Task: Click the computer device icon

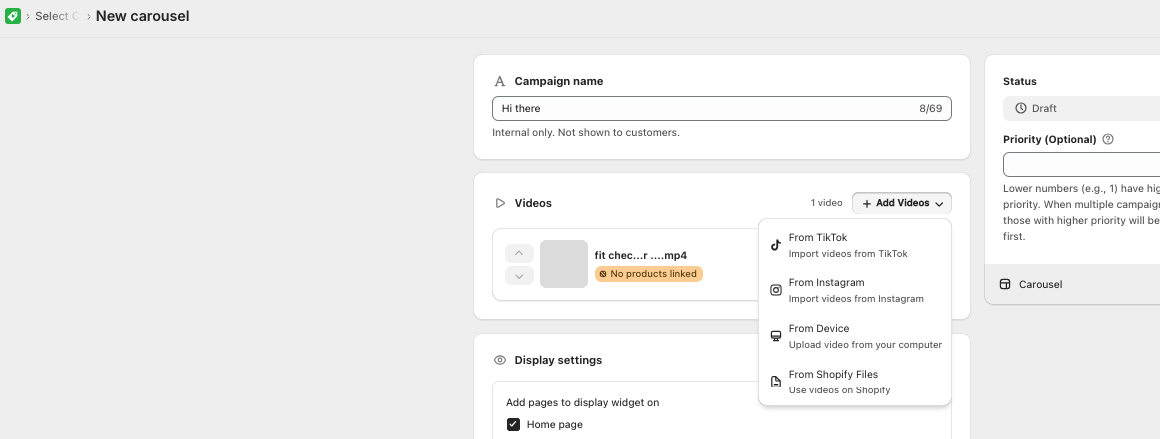Action: tap(776, 336)
